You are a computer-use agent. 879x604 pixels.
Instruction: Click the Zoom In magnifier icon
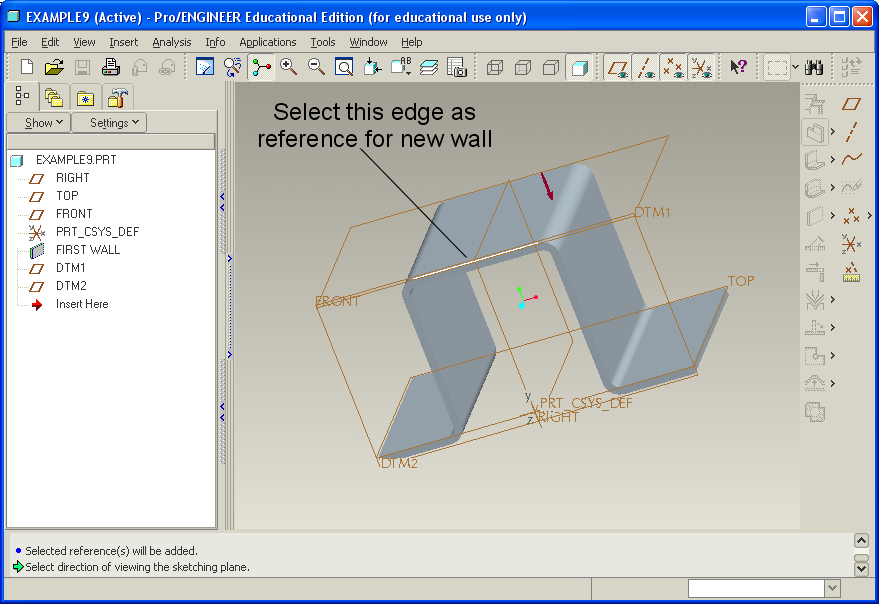pyautogui.click(x=289, y=67)
